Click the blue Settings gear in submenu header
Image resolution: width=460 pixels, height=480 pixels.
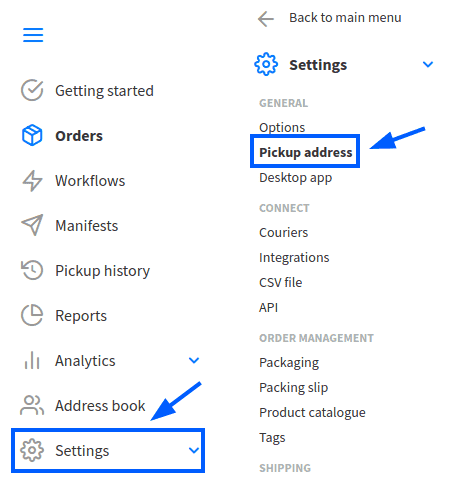point(266,64)
